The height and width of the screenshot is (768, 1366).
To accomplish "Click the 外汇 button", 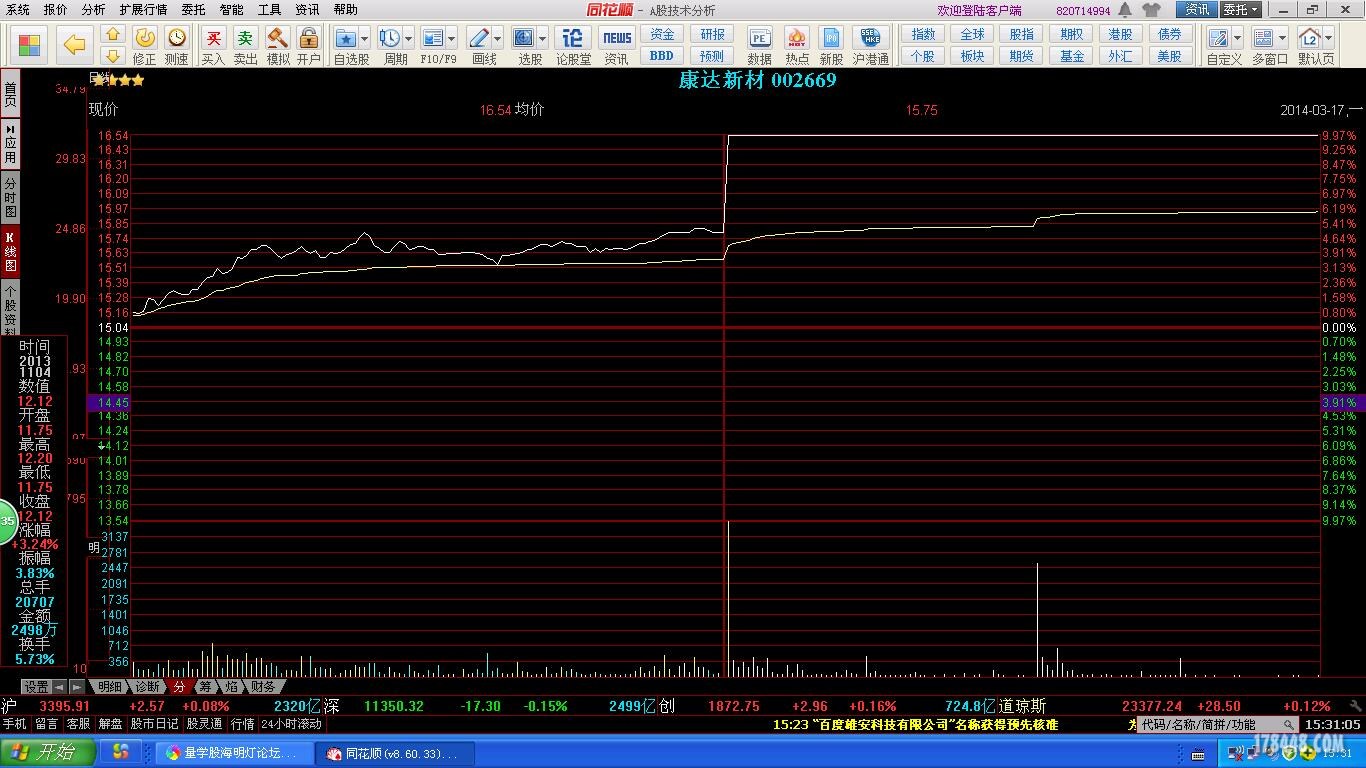I will click(1120, 56).
